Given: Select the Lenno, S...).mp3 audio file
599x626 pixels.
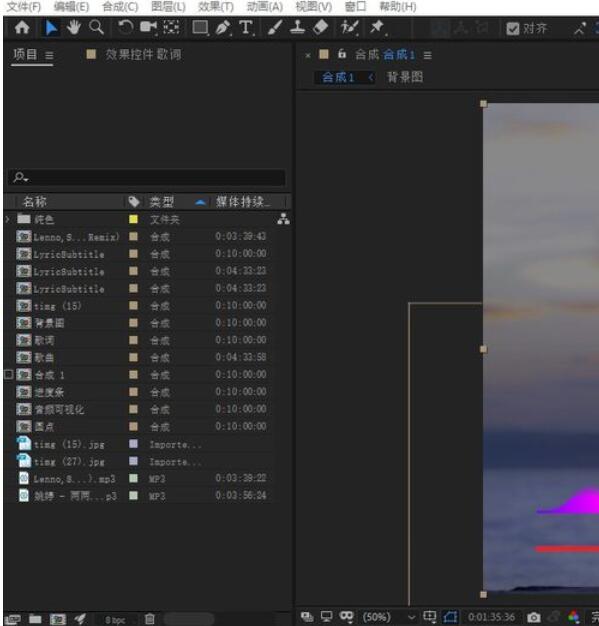Looking at the screenshot, I should coord(74,478).
